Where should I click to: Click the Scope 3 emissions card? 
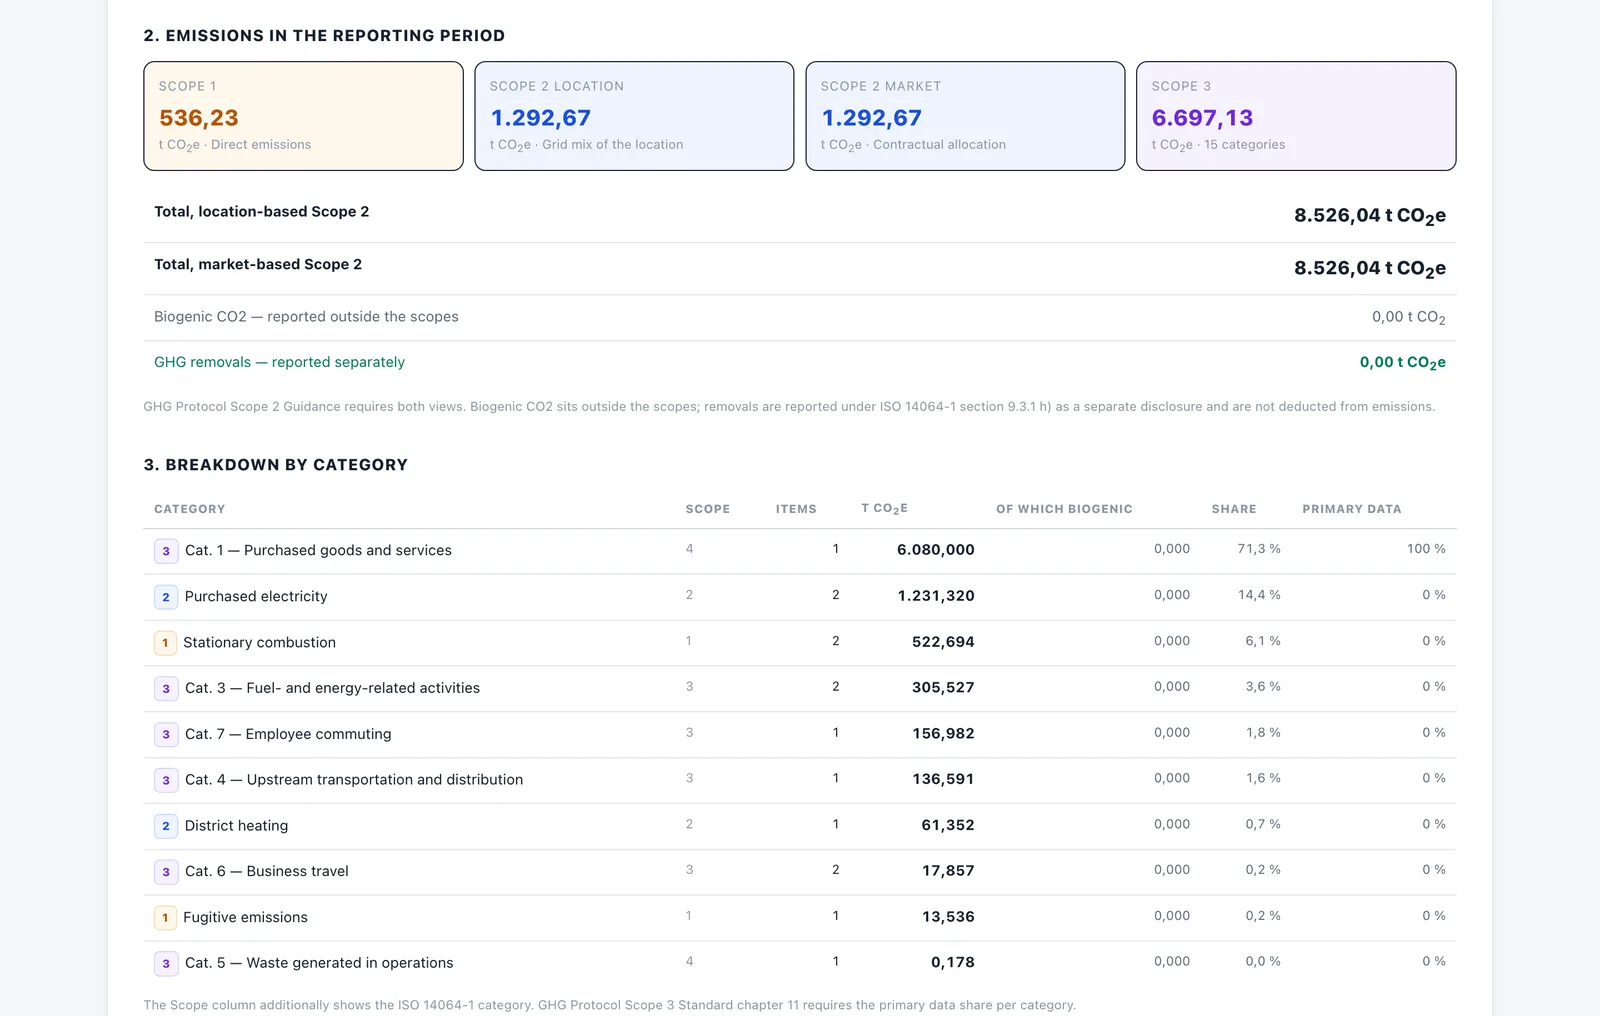1296,116
